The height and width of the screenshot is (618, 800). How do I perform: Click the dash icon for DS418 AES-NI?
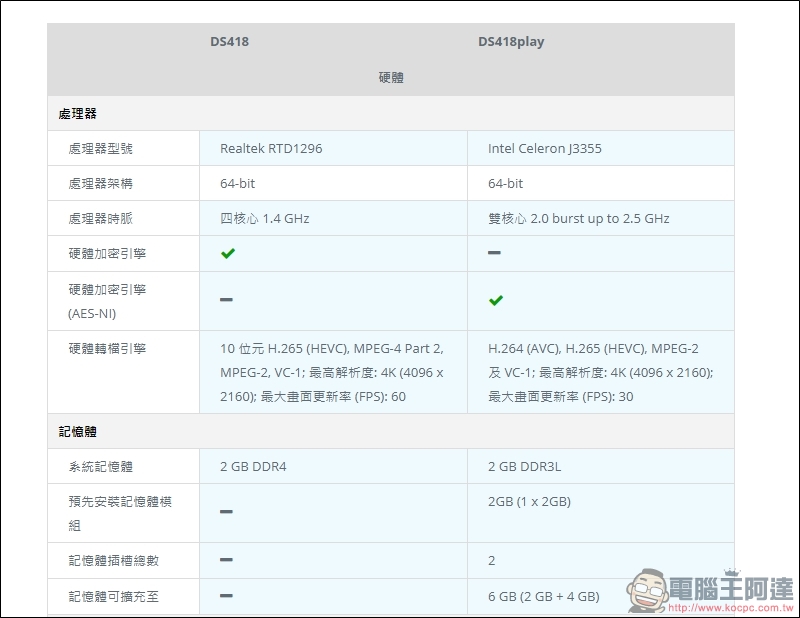[x=226, y=300]
